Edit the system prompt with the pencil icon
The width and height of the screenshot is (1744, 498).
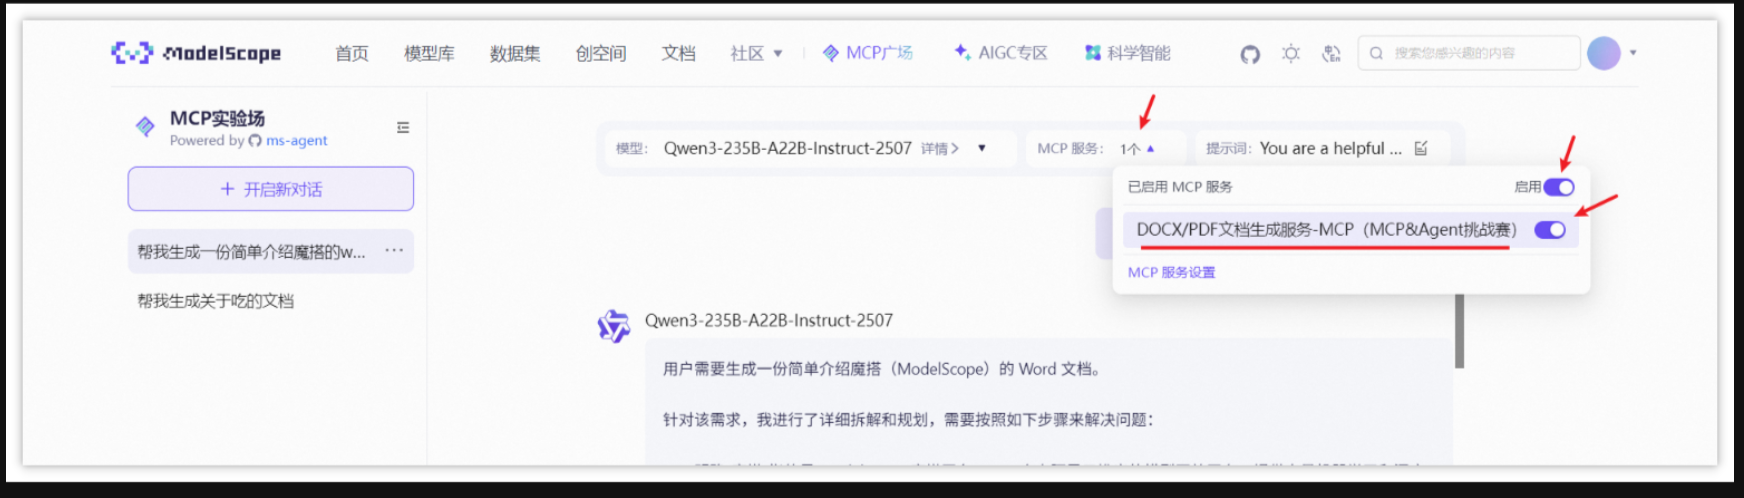(x=1421, y=148)
